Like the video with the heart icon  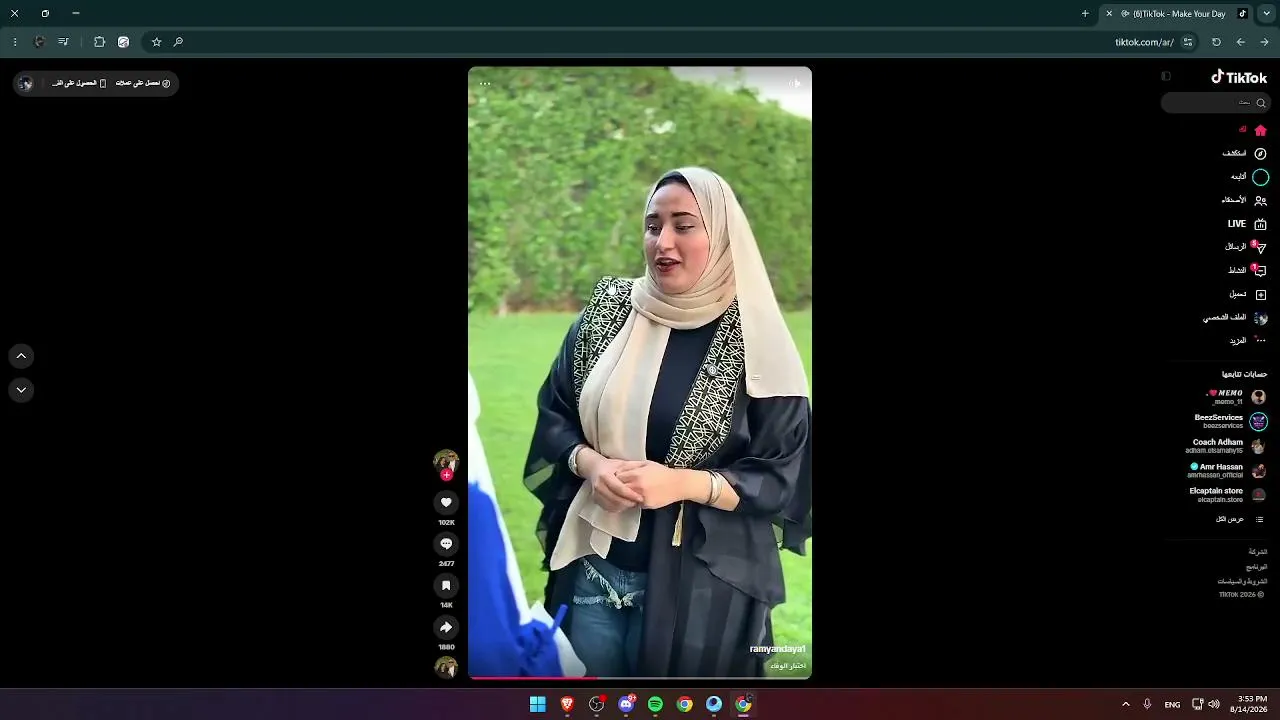click(x=446, y=502)
